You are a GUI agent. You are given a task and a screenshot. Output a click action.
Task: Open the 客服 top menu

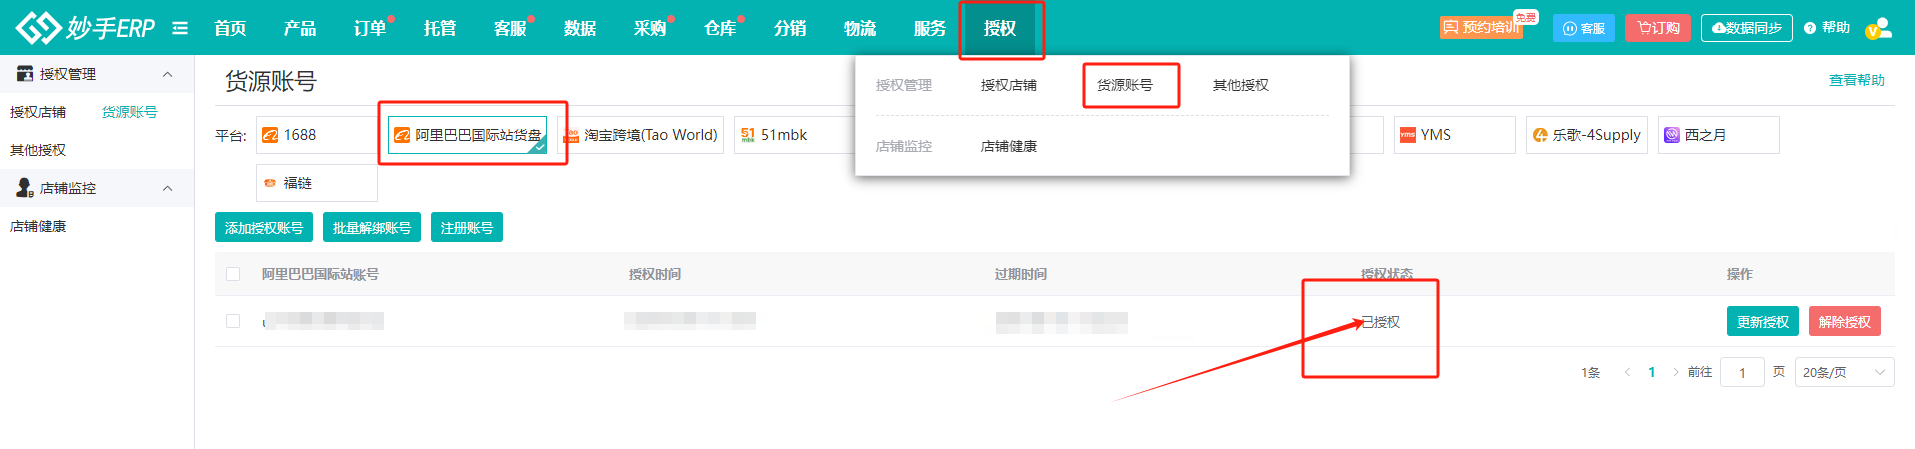(x=510, y=28)
